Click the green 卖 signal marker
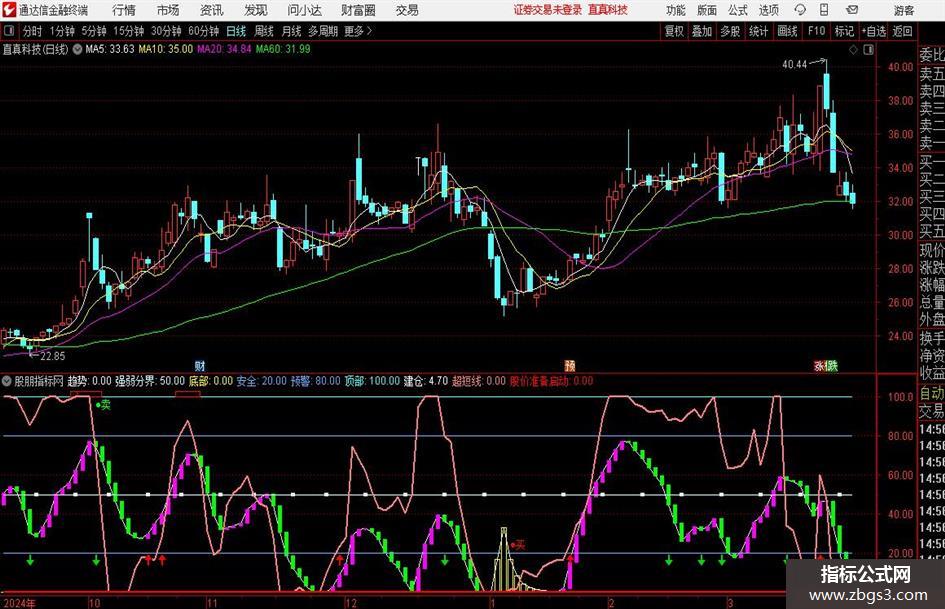 (105, 405)
